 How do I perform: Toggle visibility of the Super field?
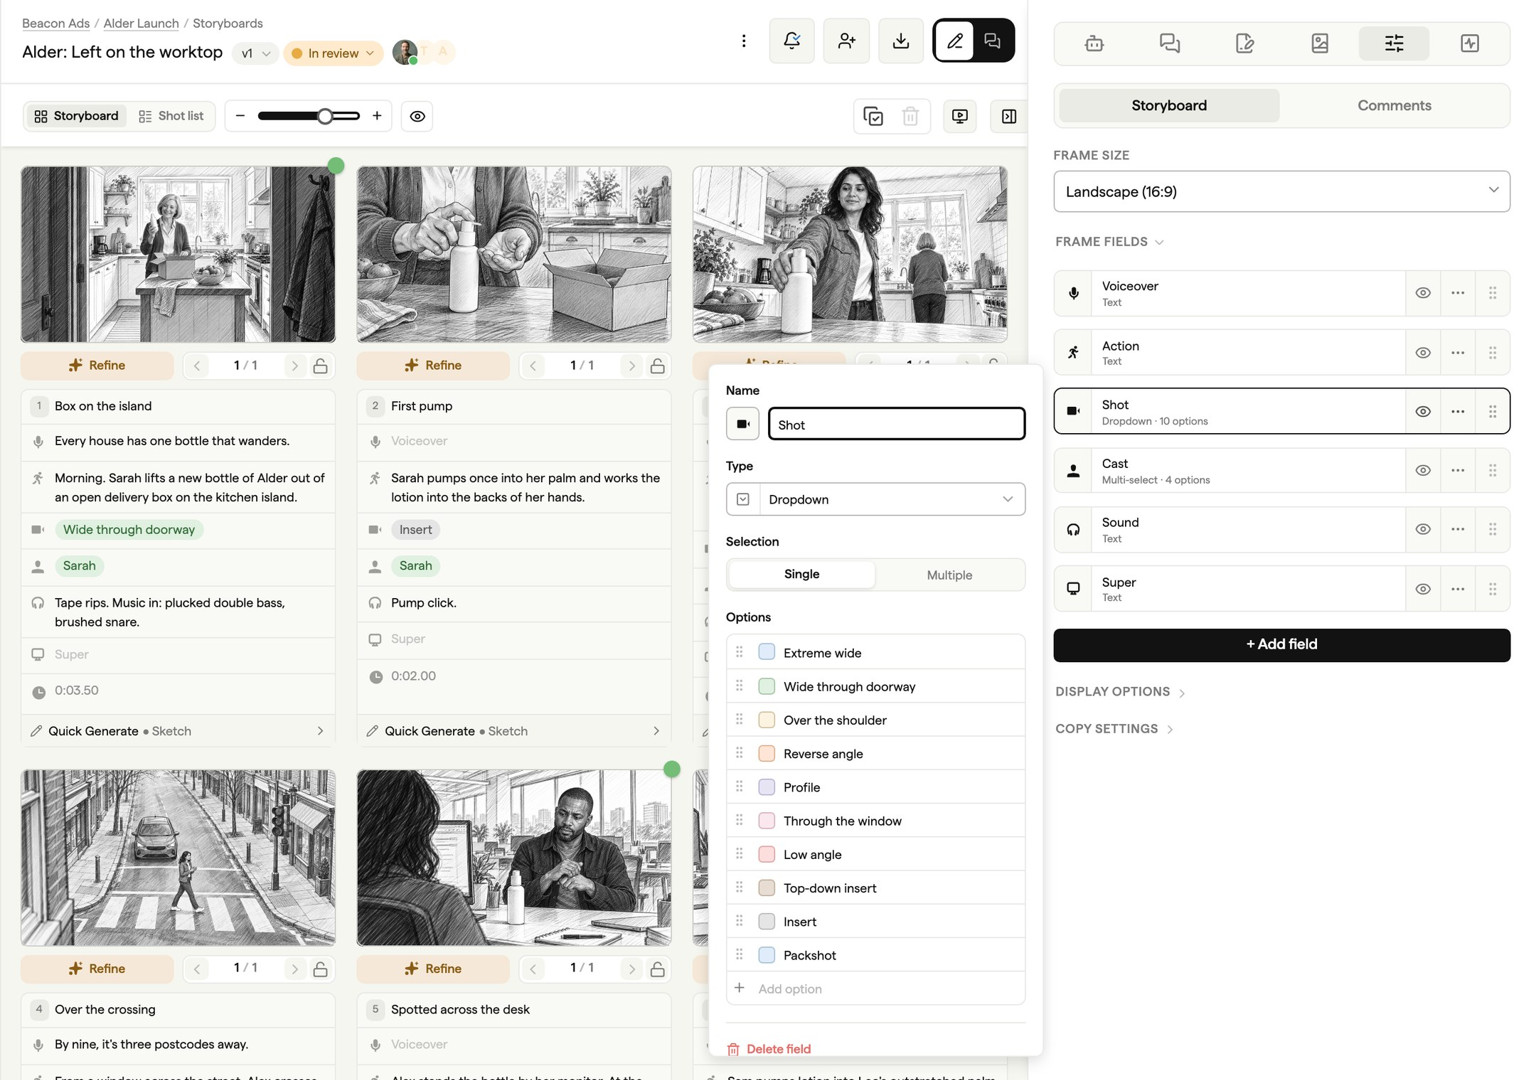[x=1423, y=589]
